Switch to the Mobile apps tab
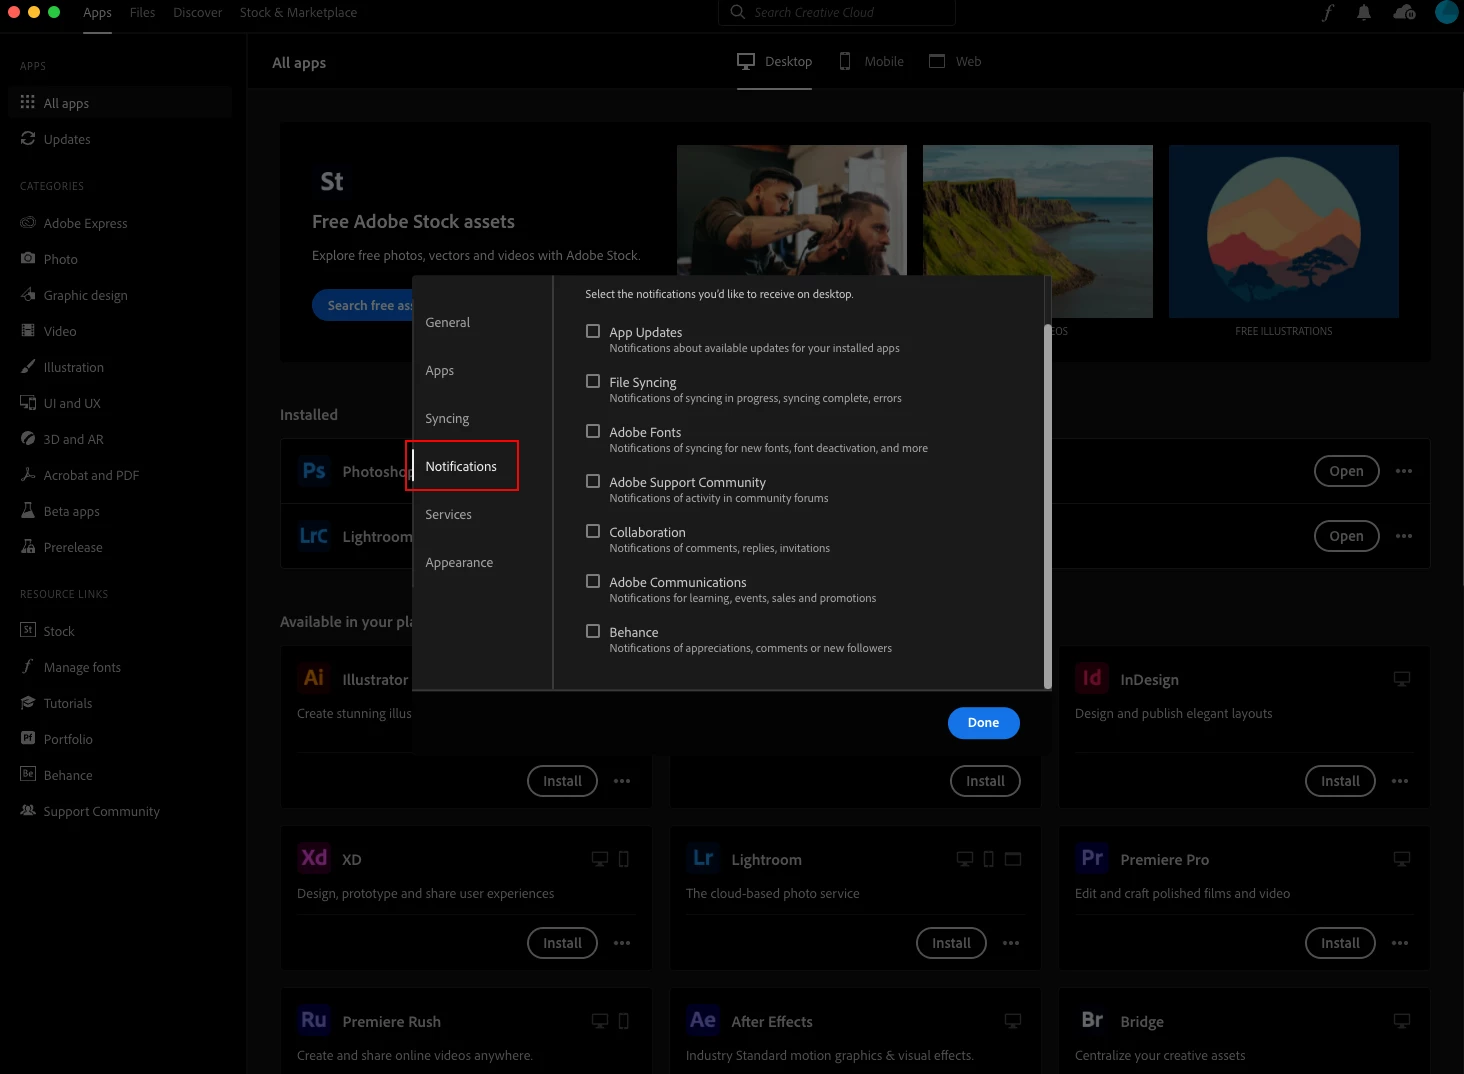 (x=871, y=61)
